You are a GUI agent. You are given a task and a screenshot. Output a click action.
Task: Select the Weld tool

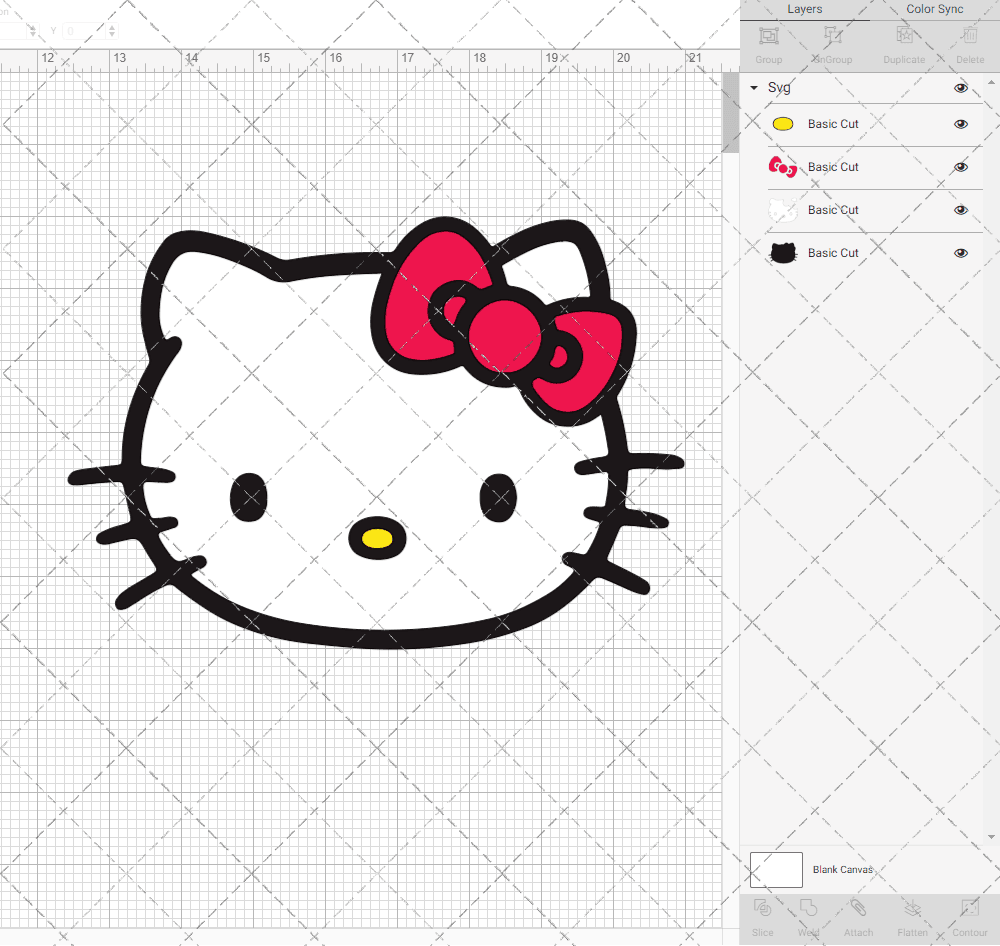[808, 908]
